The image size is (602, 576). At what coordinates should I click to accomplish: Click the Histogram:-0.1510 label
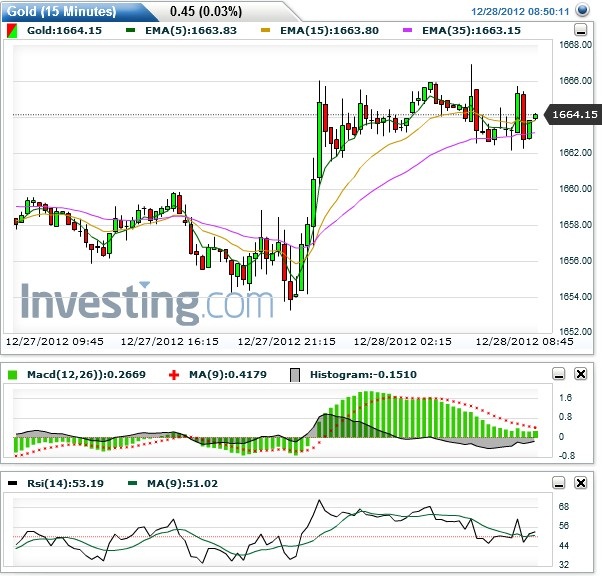[363, 374]
